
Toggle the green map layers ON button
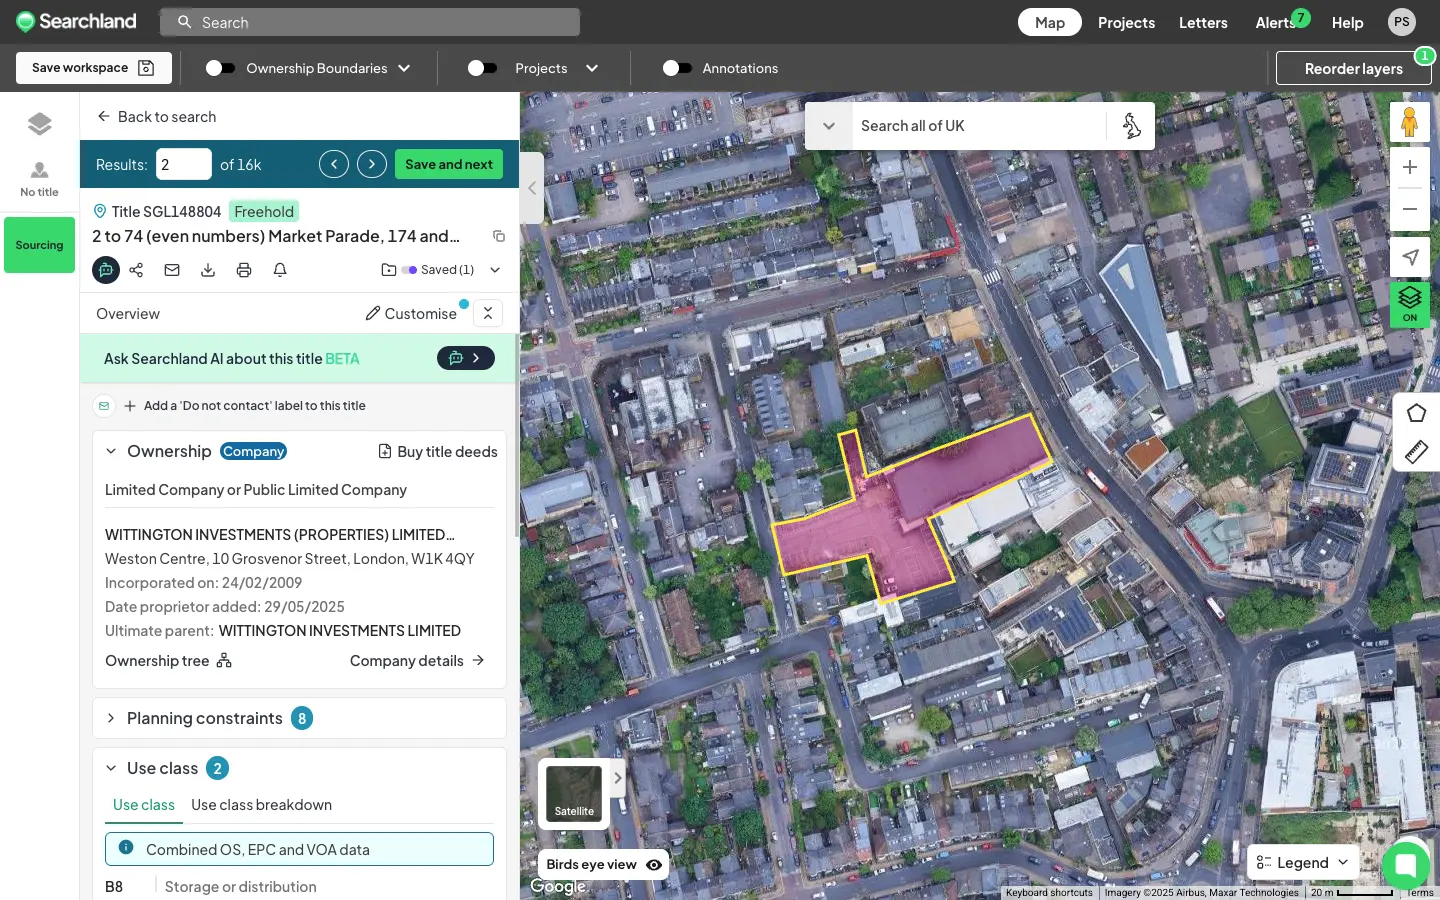(1409, 304)
